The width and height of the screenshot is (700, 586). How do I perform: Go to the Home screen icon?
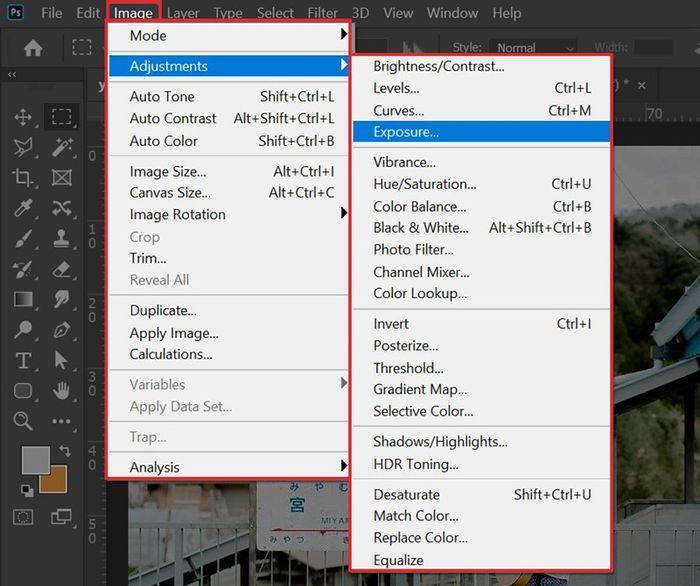point(33,47)
